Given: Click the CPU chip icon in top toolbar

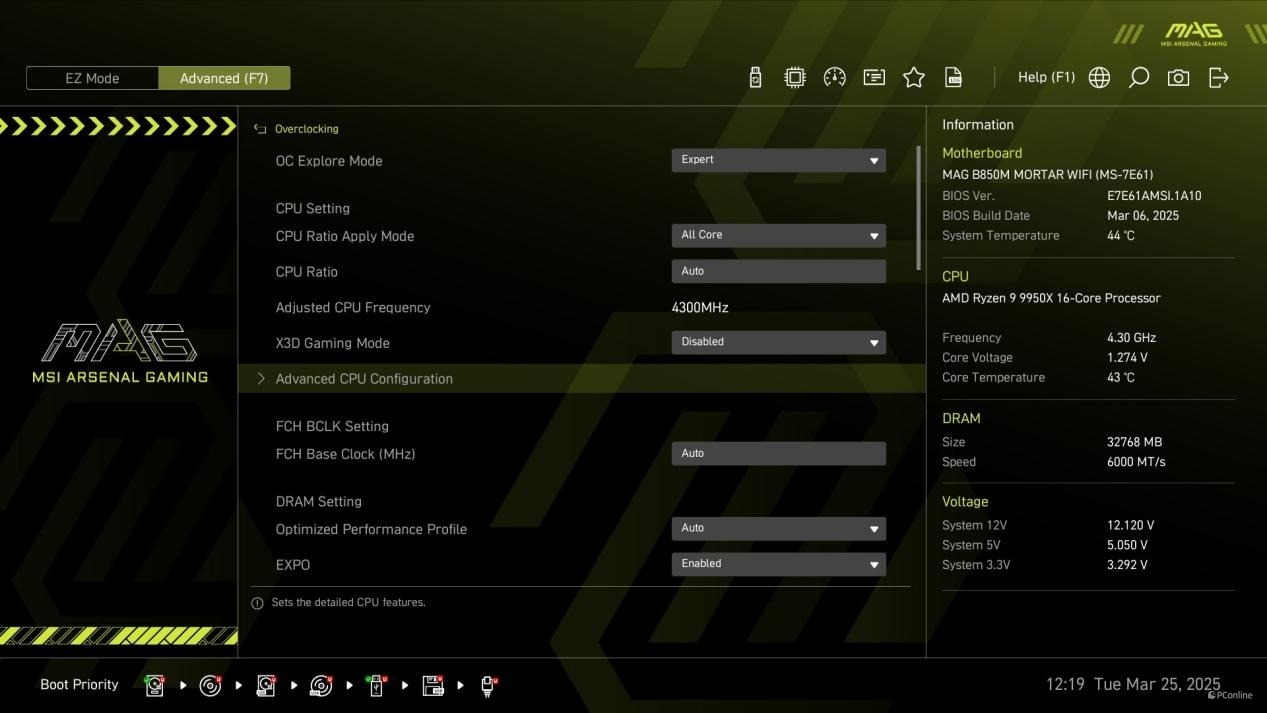Looking at the screenshot, I should [795, 78].
